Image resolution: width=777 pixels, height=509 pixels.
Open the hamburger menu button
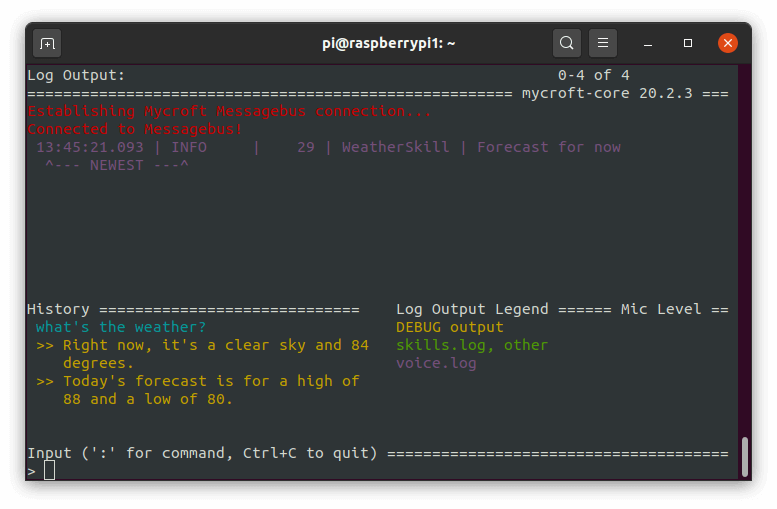click(603, 43)
